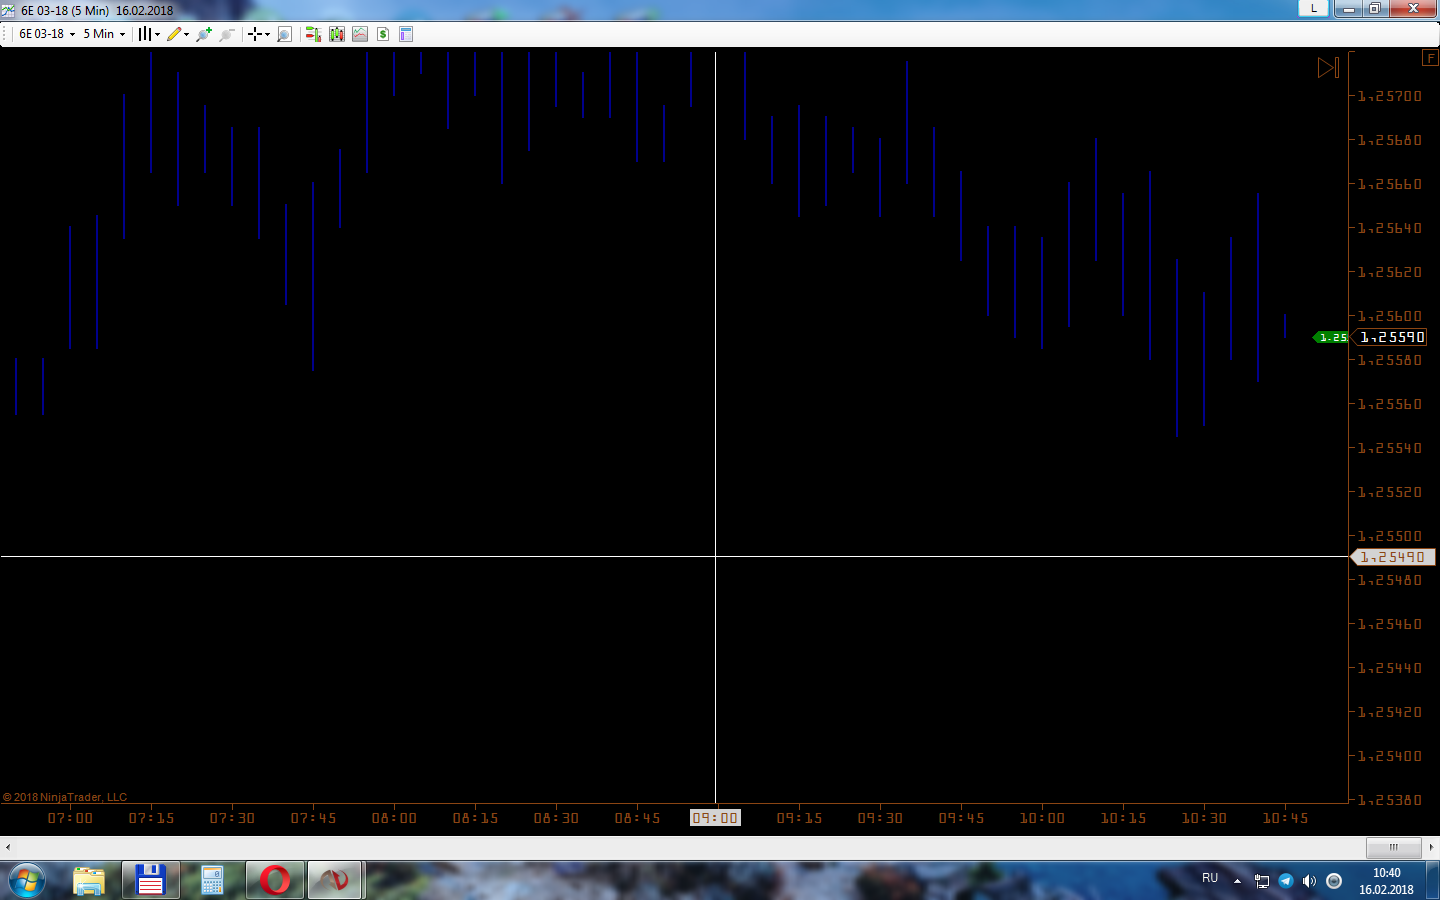The image size is (1440, 900).
Task: Toggle the L link button in title bar
Action: (x=1314, y=8)
